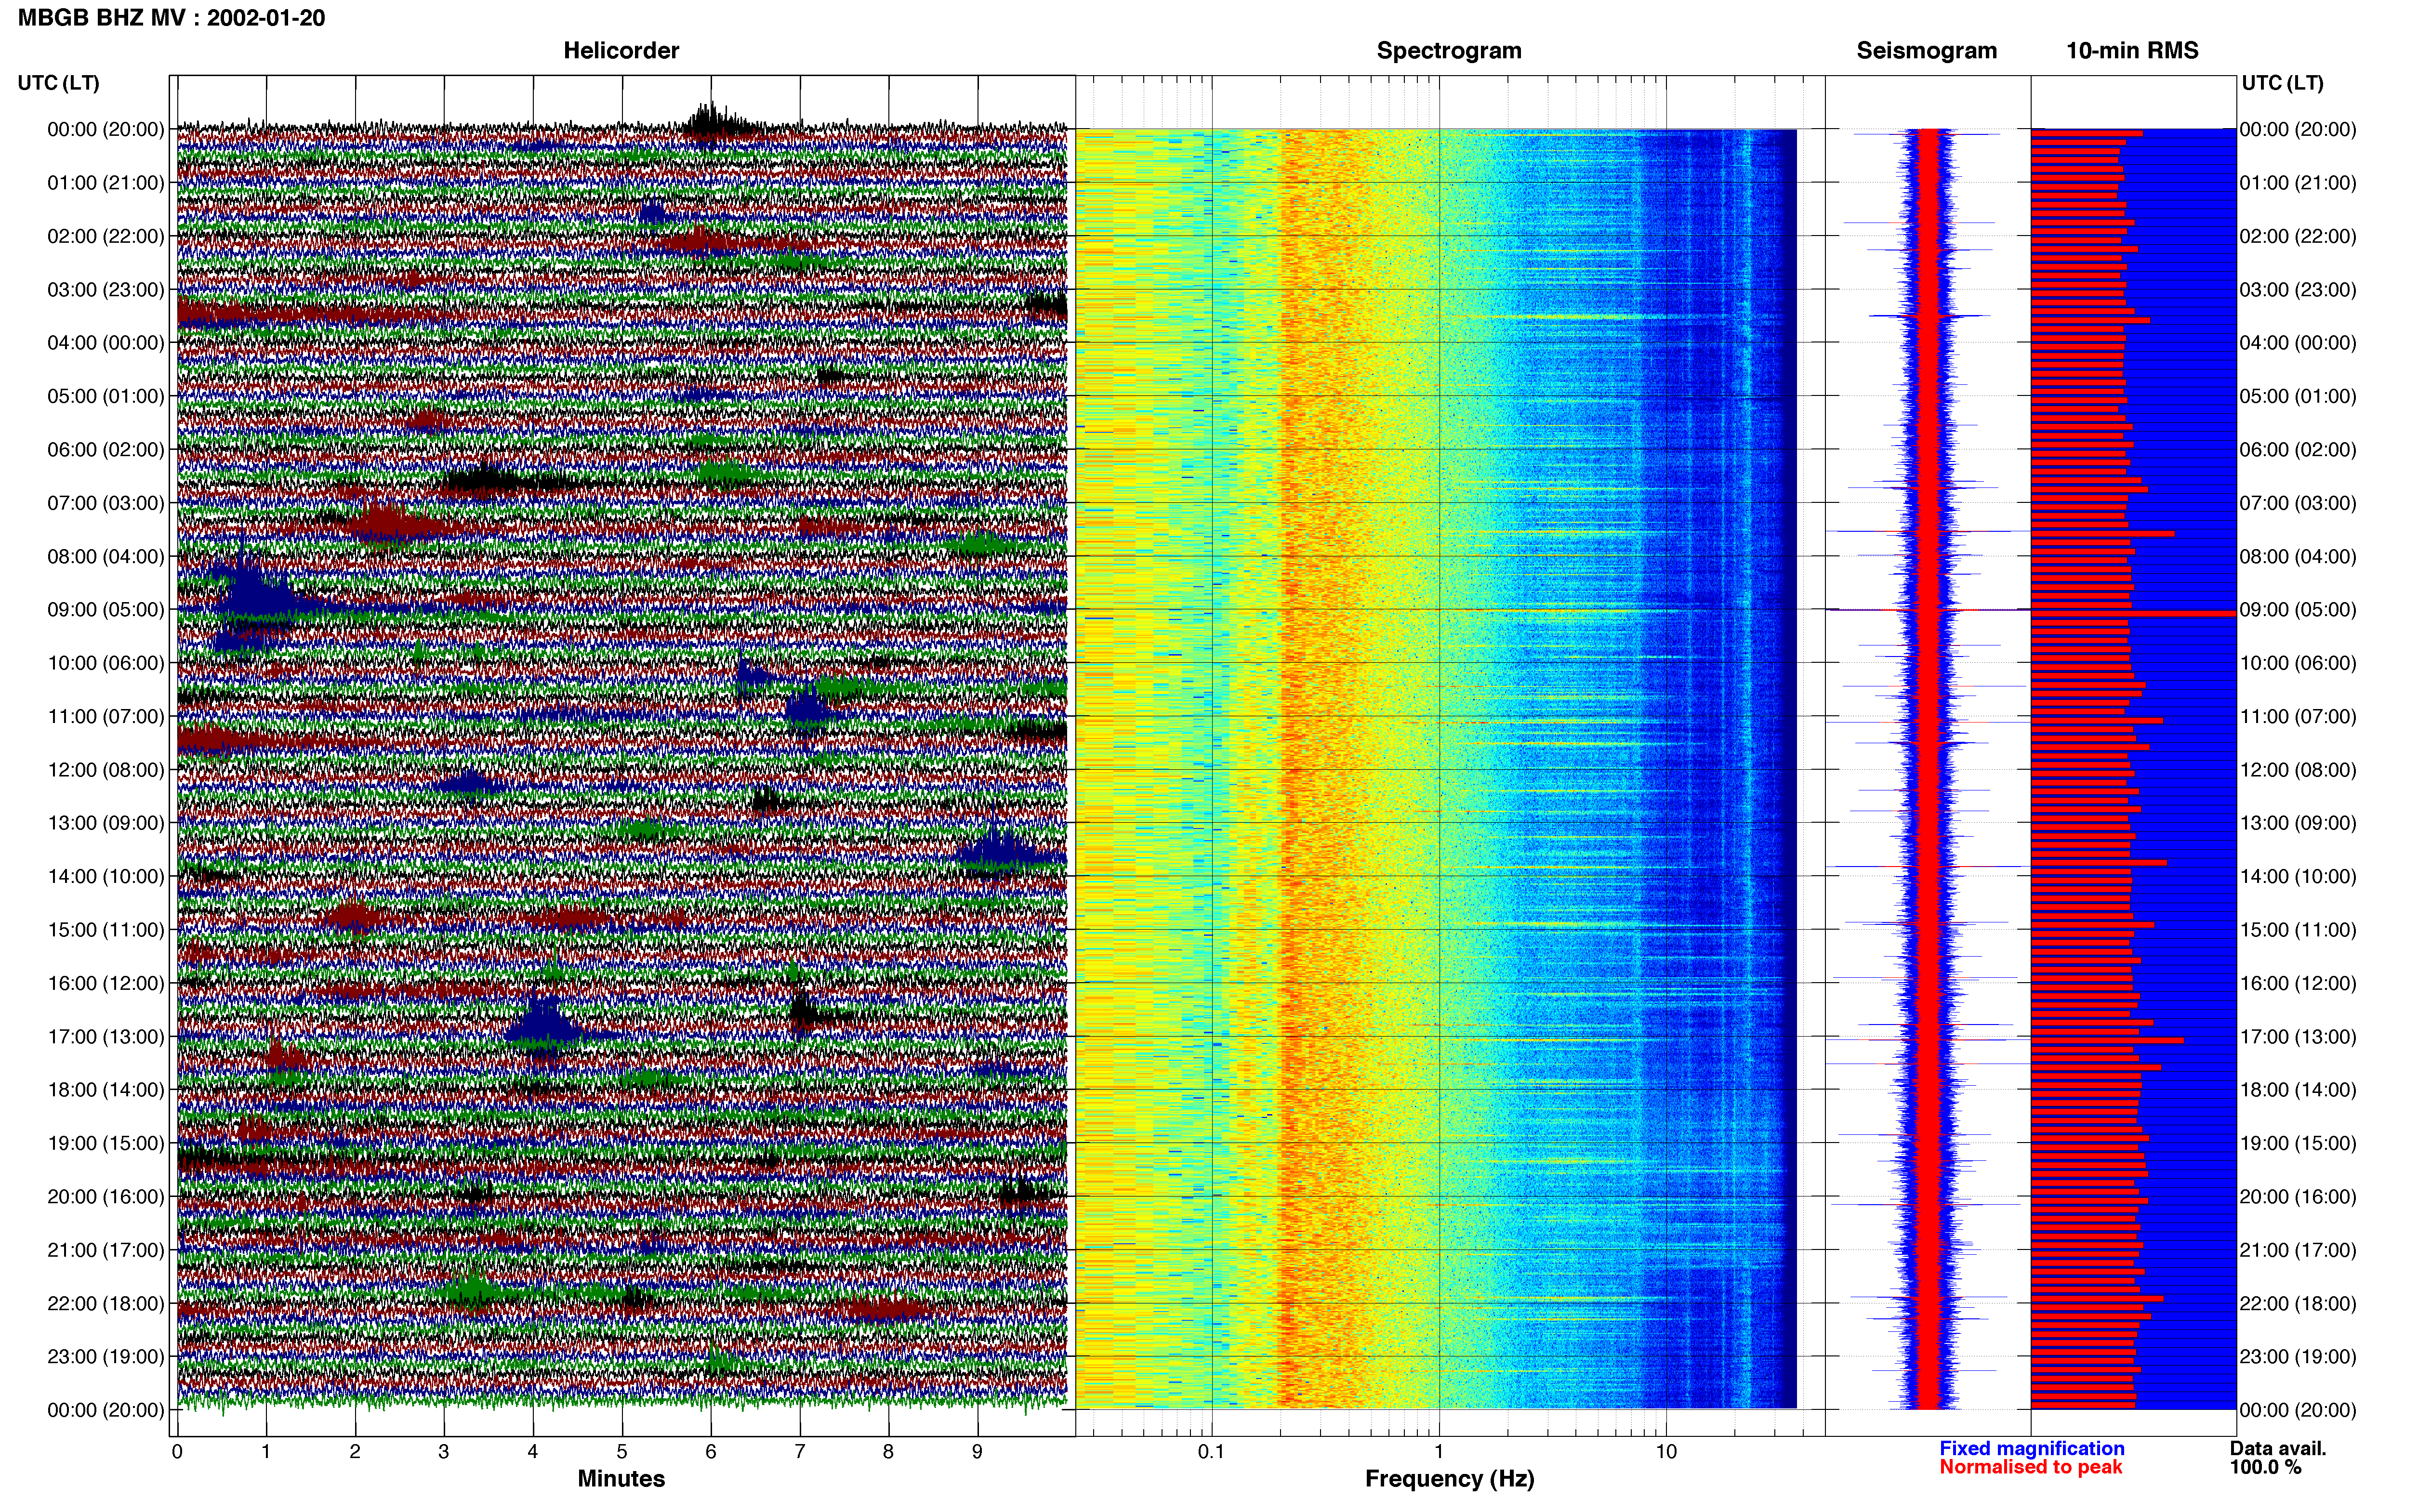Click "23:00 (19:00)" on the helicorder time axis

(106, 1357)
